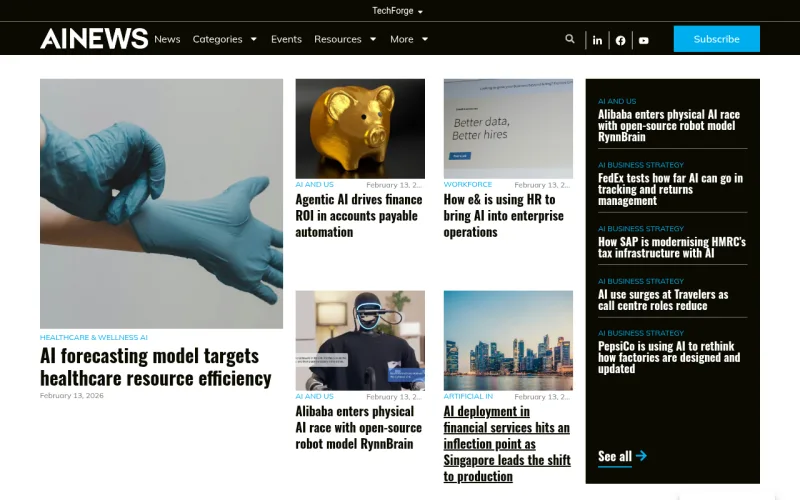Open the search magnifier icon

click(570, 39)
